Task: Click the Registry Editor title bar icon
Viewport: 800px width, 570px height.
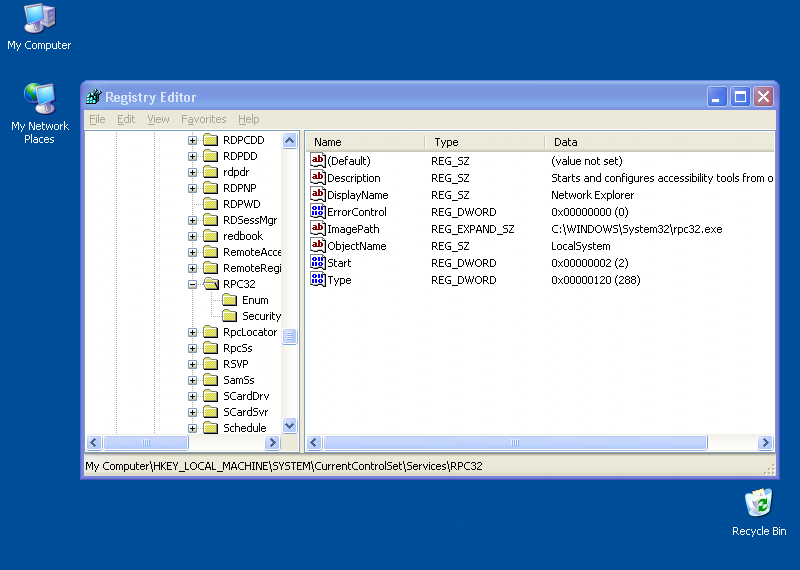Action: 93,96
